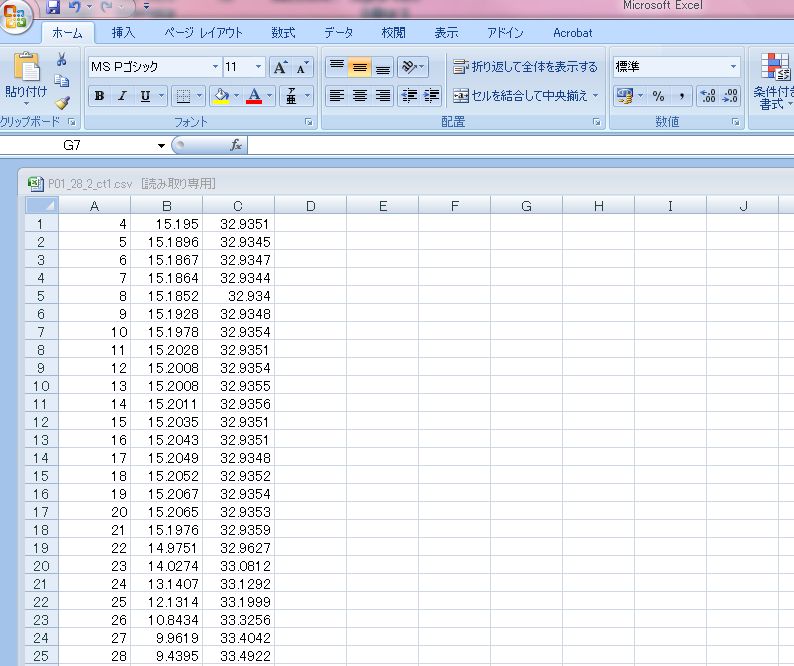Toggle middle vertical alignment
794x666 pixels.
[x=359, y=67]
